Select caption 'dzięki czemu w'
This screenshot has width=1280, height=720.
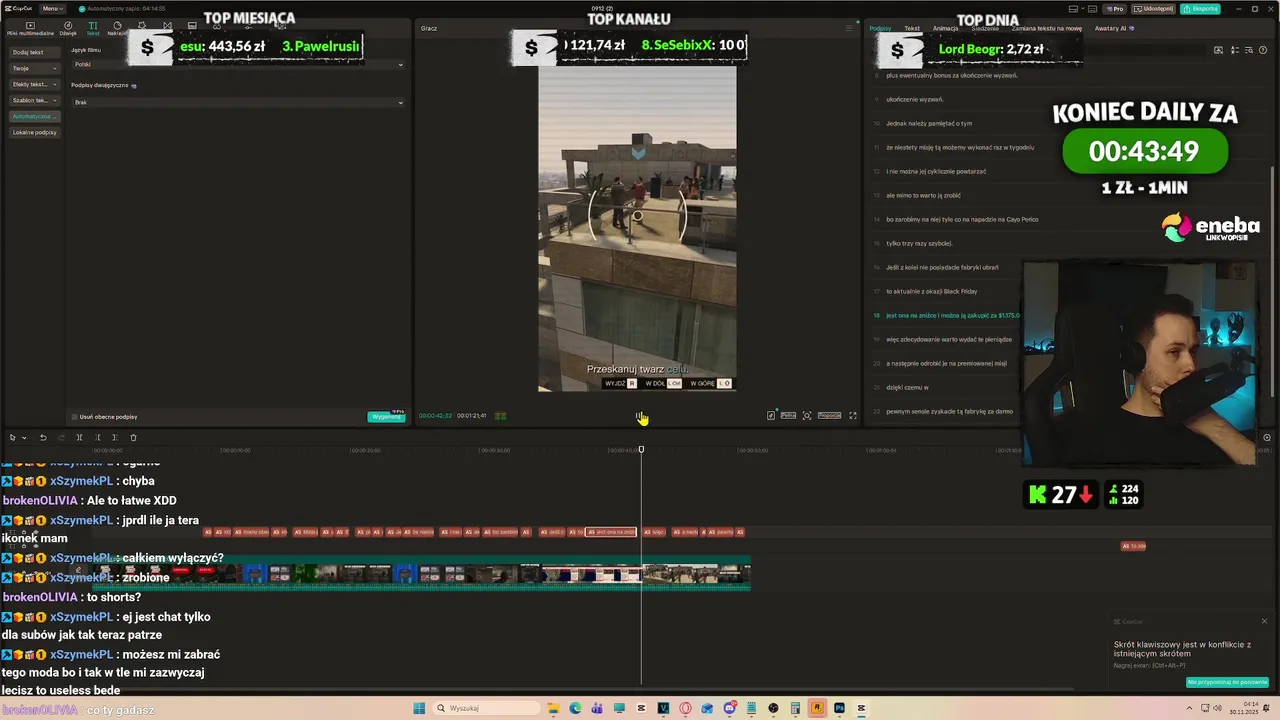pos(907,387)
